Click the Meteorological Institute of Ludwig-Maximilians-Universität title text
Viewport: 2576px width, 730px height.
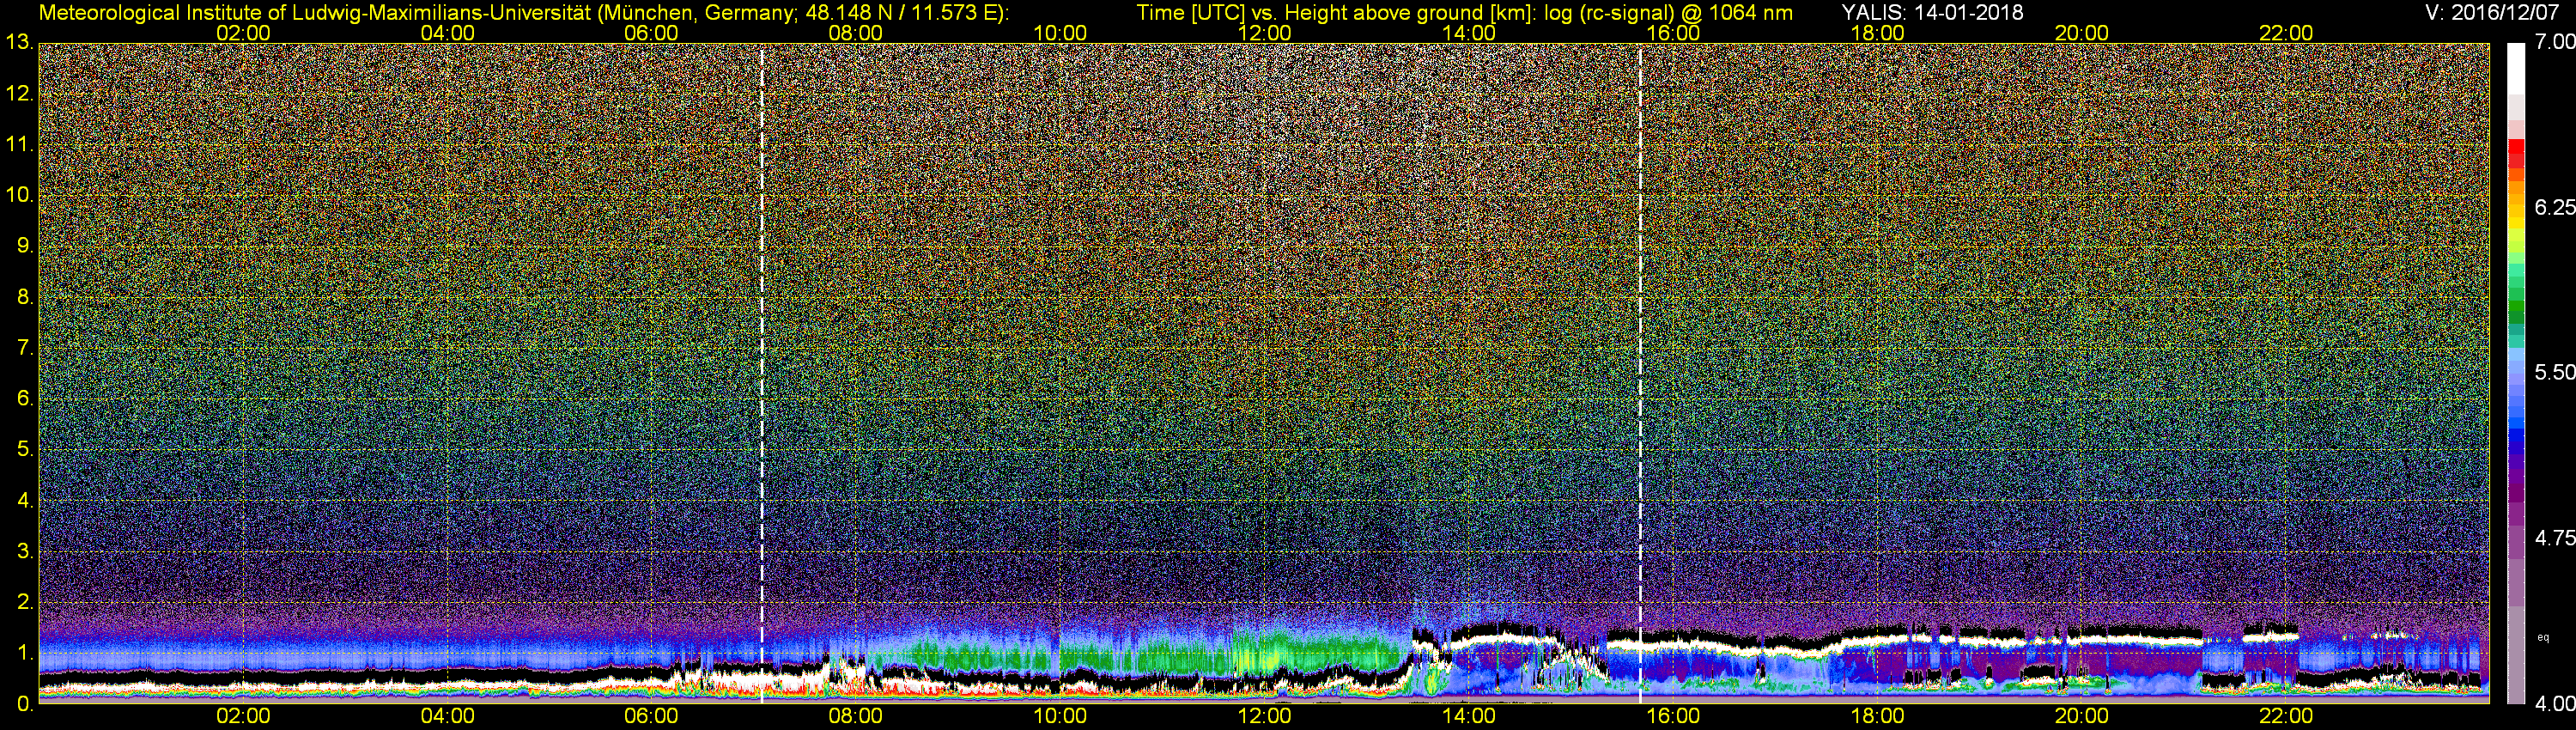524,13
